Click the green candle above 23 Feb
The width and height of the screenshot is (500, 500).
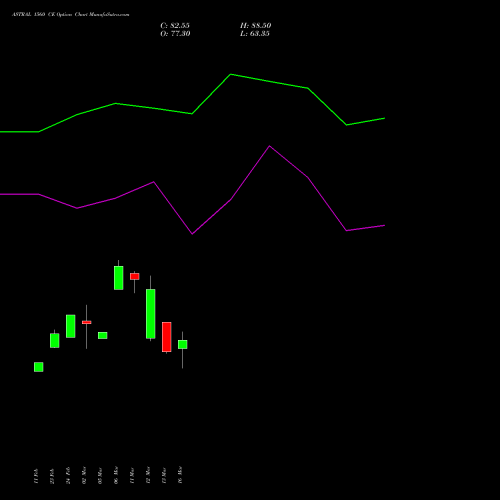(x=55, y=340)
